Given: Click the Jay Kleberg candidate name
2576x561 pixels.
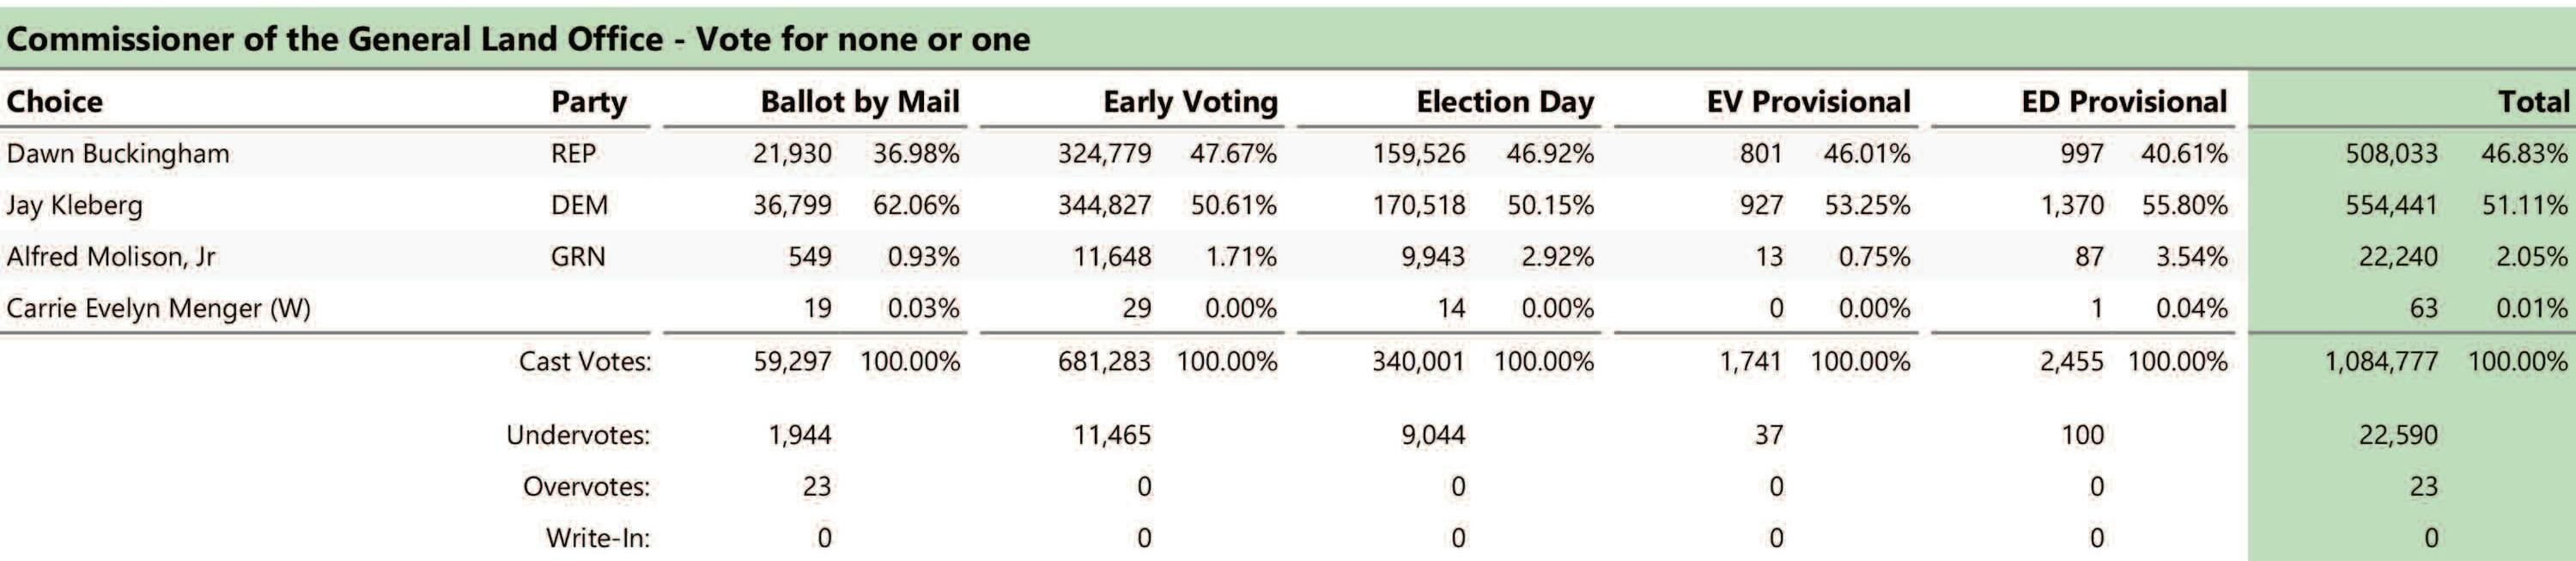Looking at the screenshot, I should [x=75, y=206].
